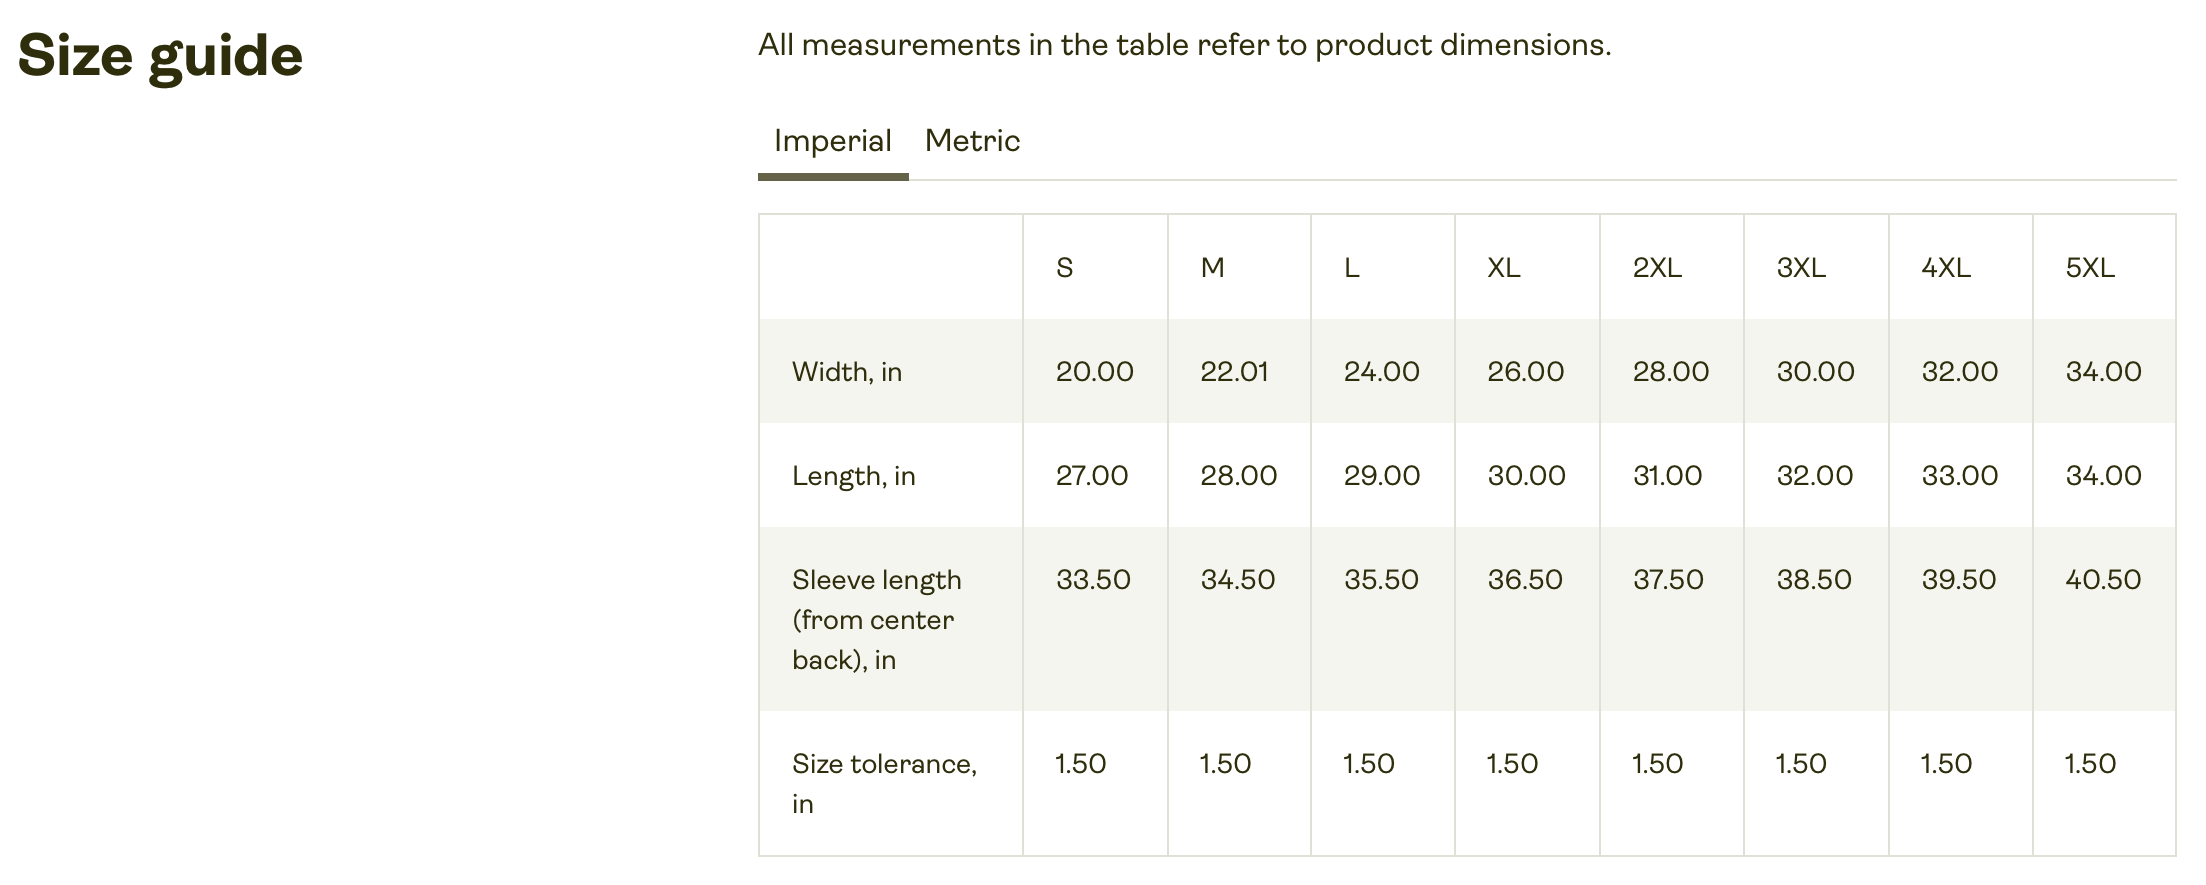Click the 5XL size column header

2090,268
